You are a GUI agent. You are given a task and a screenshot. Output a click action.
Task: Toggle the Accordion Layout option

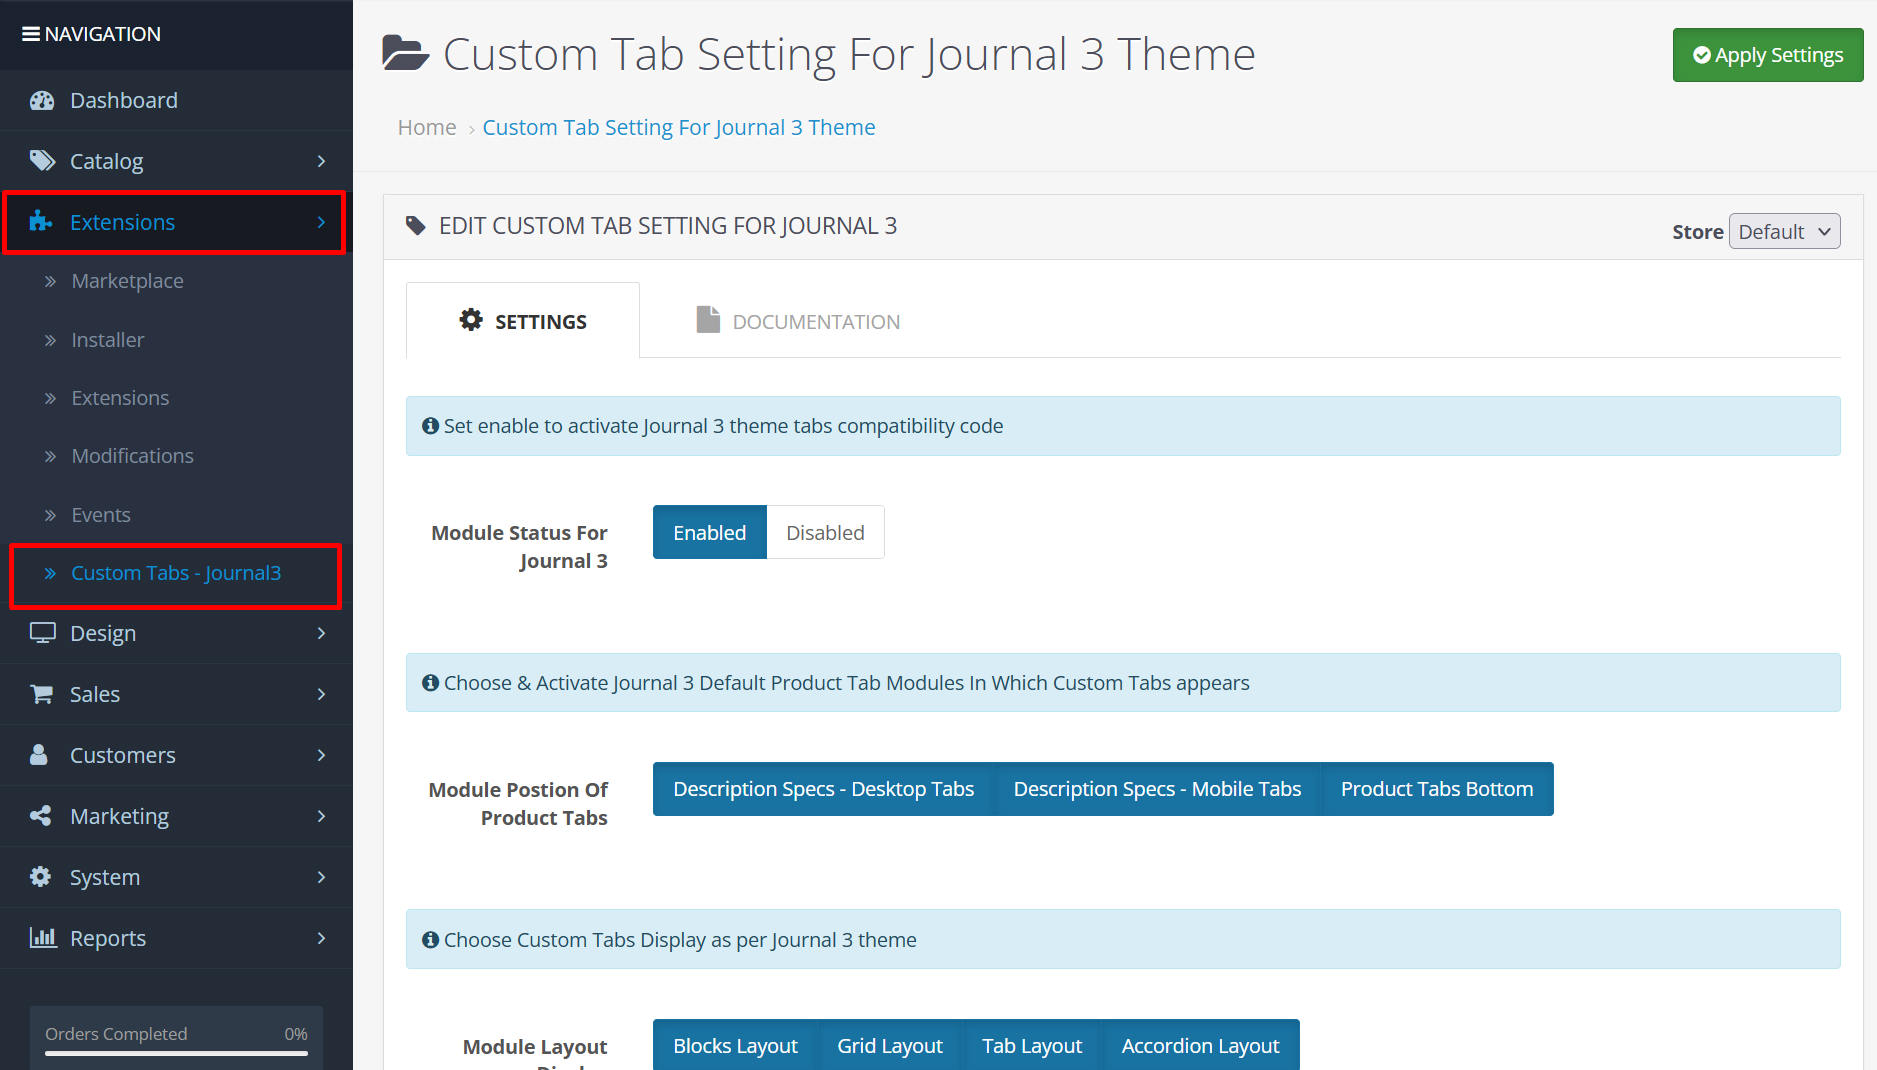pyautogui.click(x=1200, y=1045)
